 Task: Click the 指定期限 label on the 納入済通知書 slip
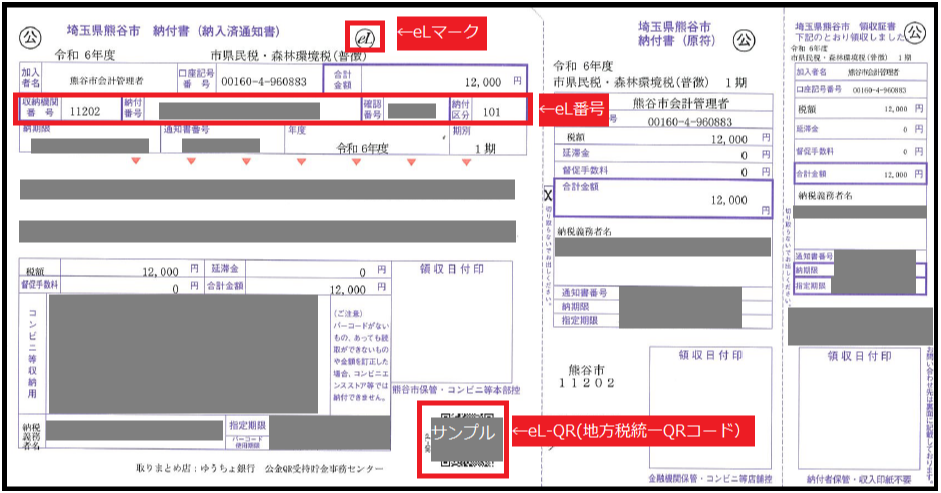pyautogui.click(x=247, y=425)
